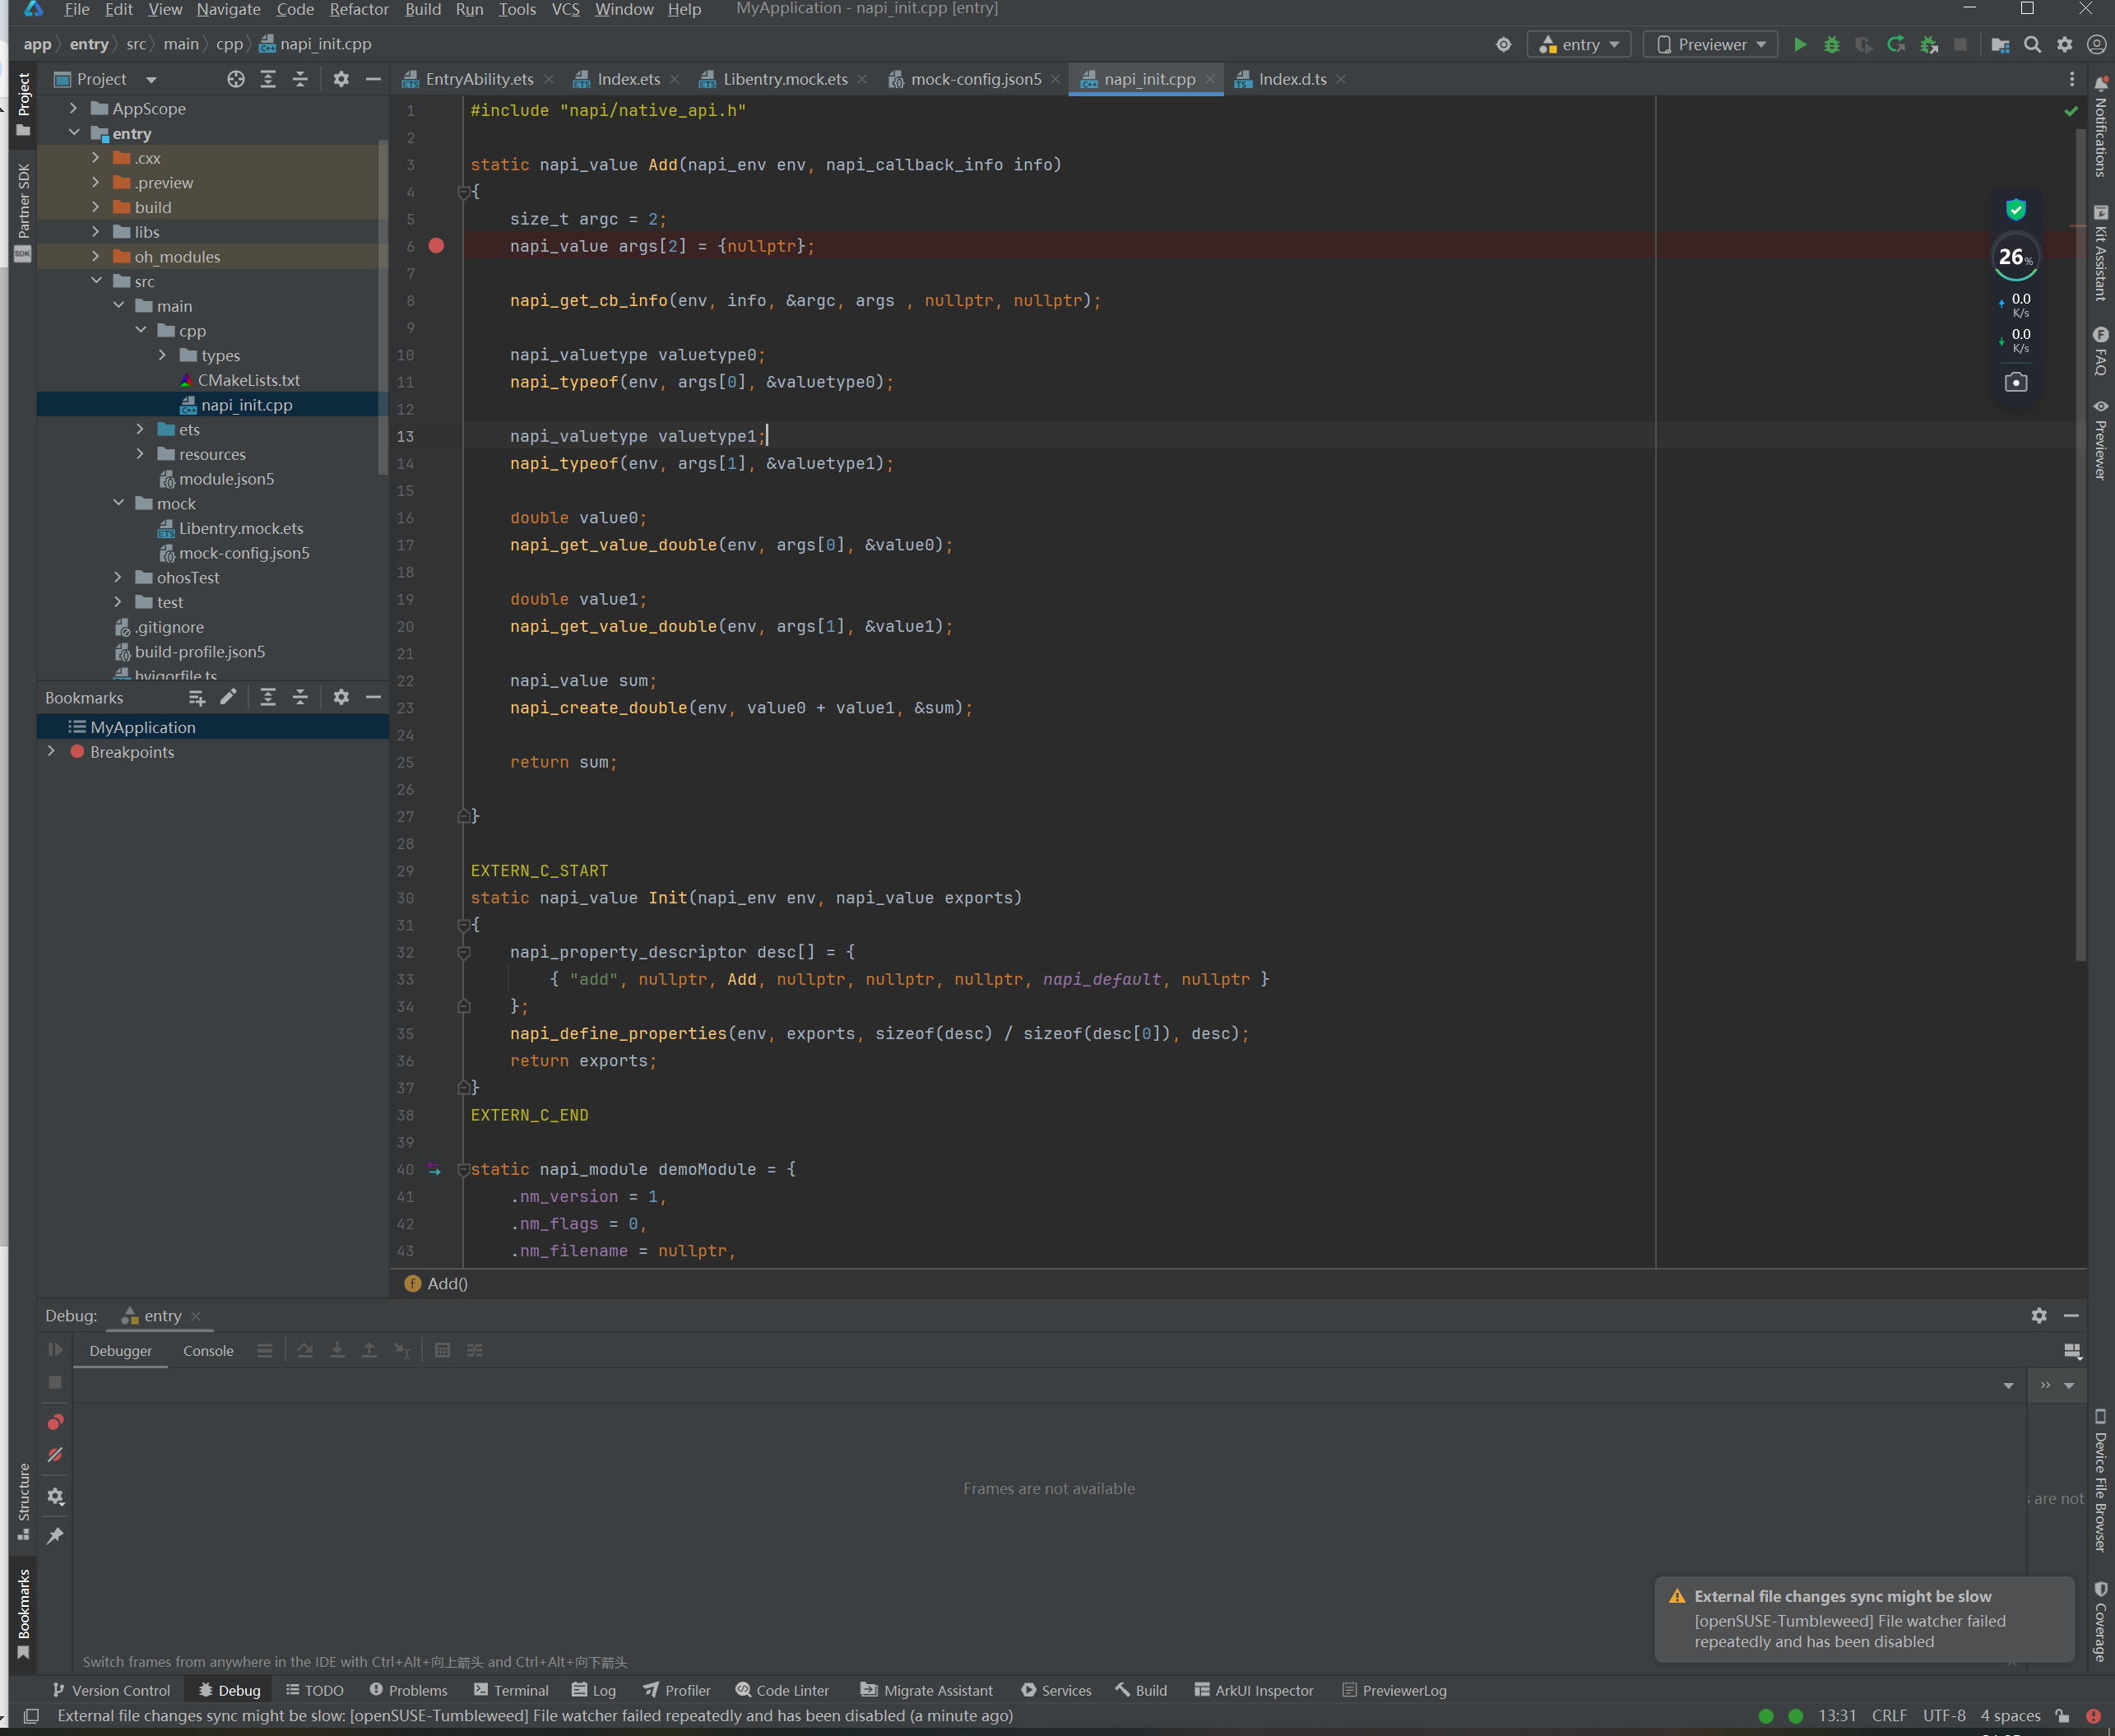2115x1736 pixels.
Task: Select CMakeLists.txt in the project tree
Action: coord(248,380)
